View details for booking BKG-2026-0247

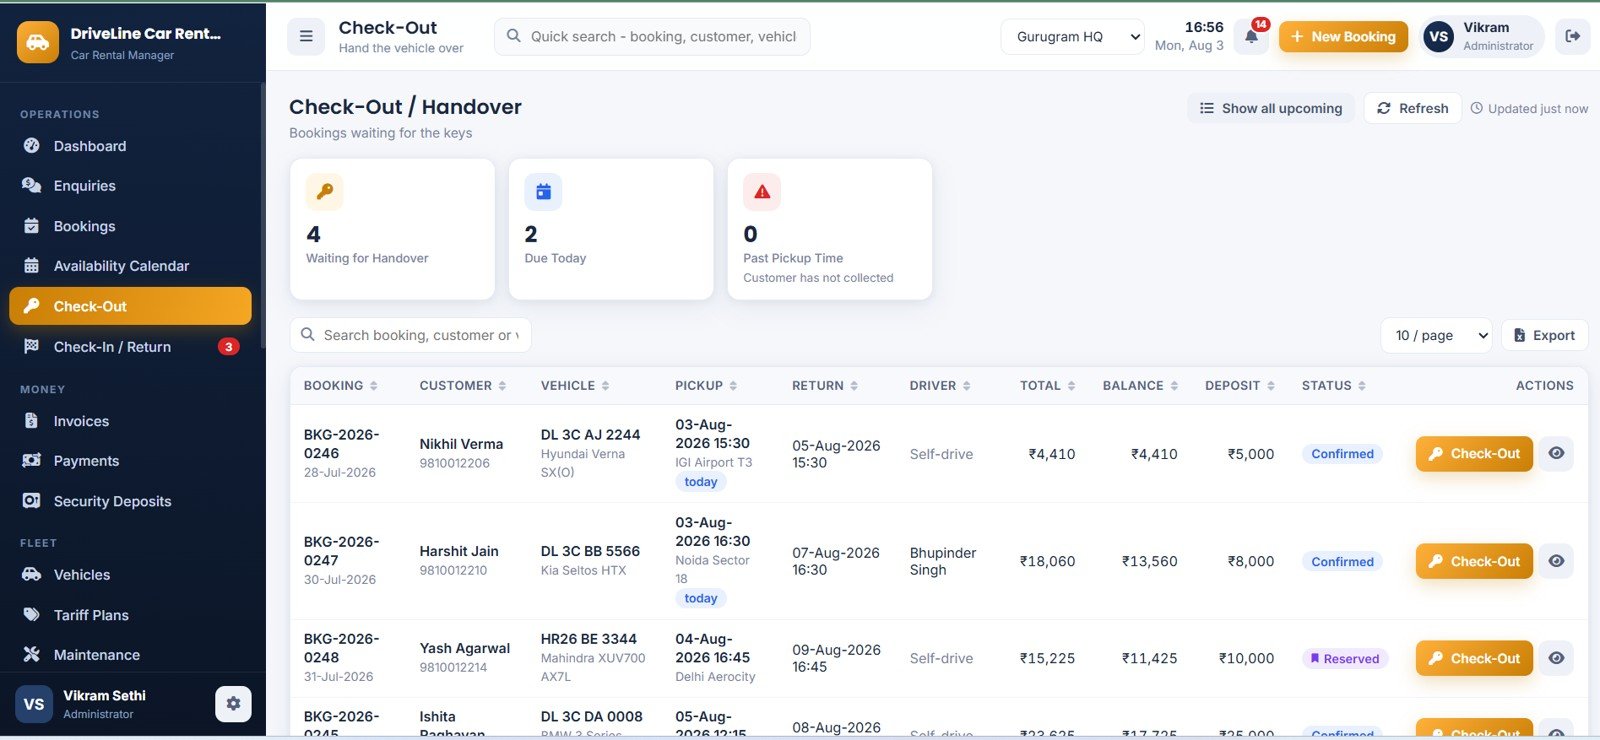coord(1556,561)
